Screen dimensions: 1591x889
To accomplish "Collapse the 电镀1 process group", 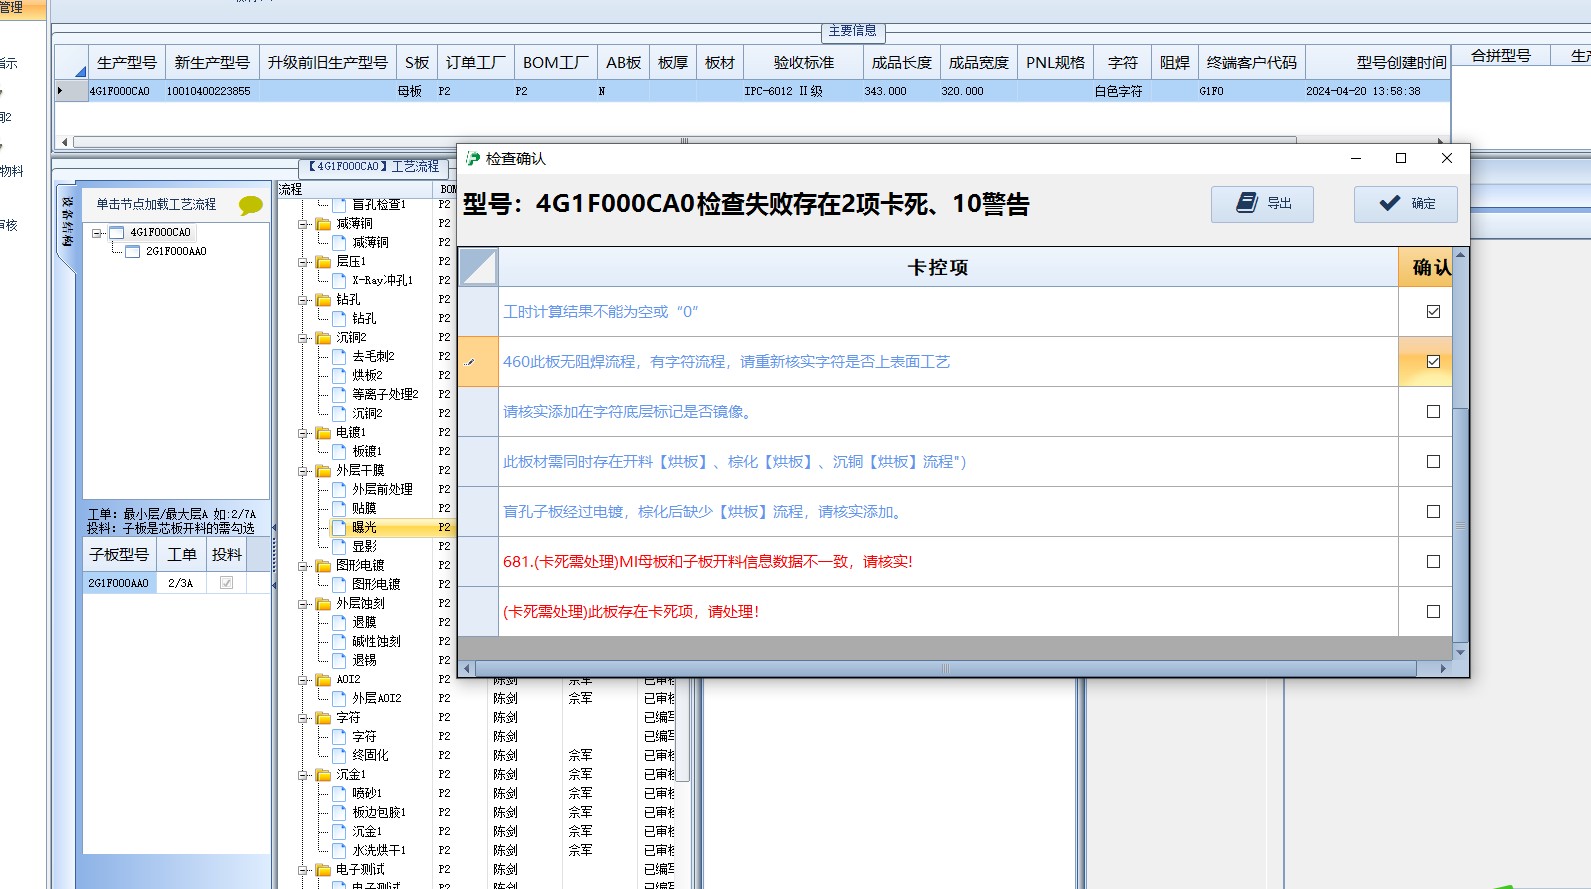I will 303,433.
